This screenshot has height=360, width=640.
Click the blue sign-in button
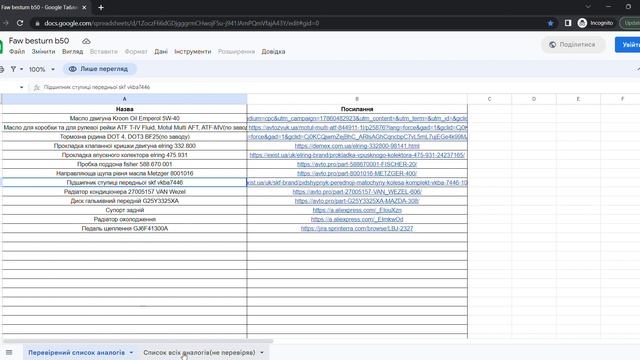(629, 44)
